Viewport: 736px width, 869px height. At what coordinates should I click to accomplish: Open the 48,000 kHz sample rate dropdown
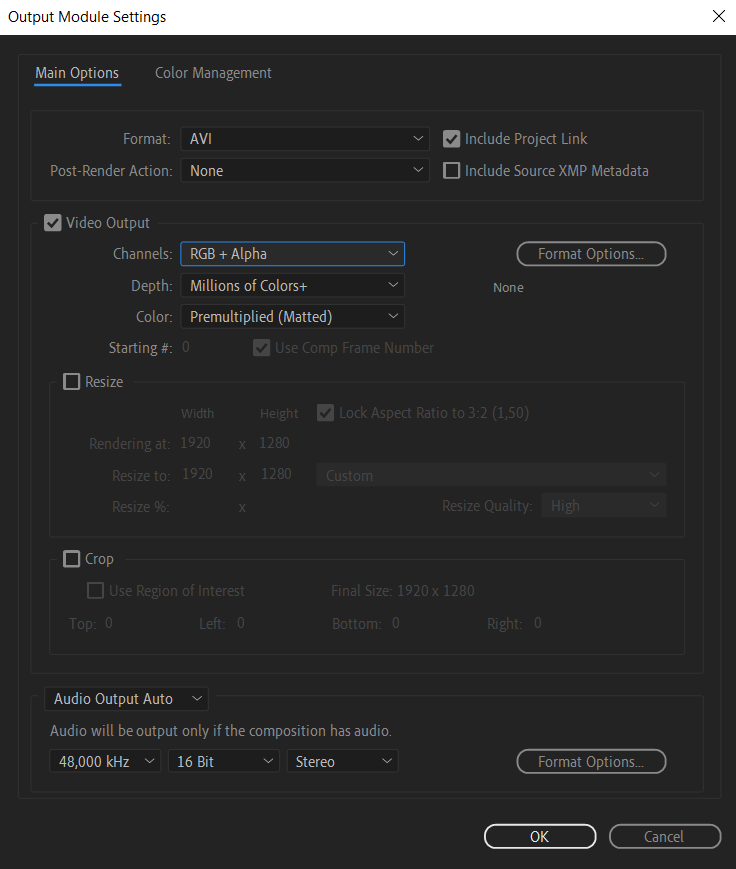coord(105,761)
